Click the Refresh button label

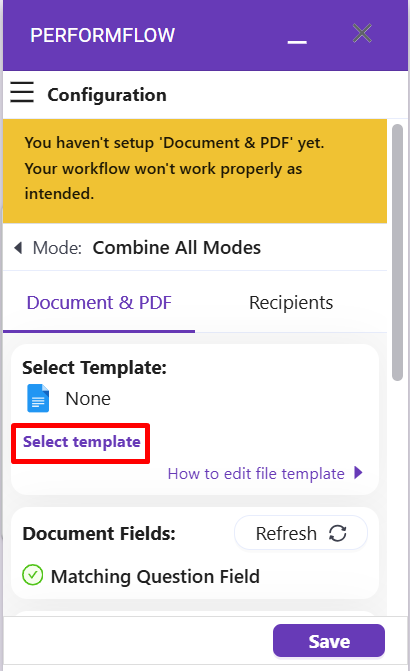coord(286,534)
